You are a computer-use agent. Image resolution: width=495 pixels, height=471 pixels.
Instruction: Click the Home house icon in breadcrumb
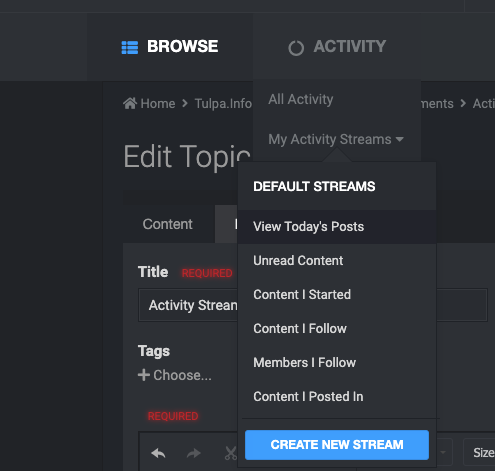(x=130, y=103)
